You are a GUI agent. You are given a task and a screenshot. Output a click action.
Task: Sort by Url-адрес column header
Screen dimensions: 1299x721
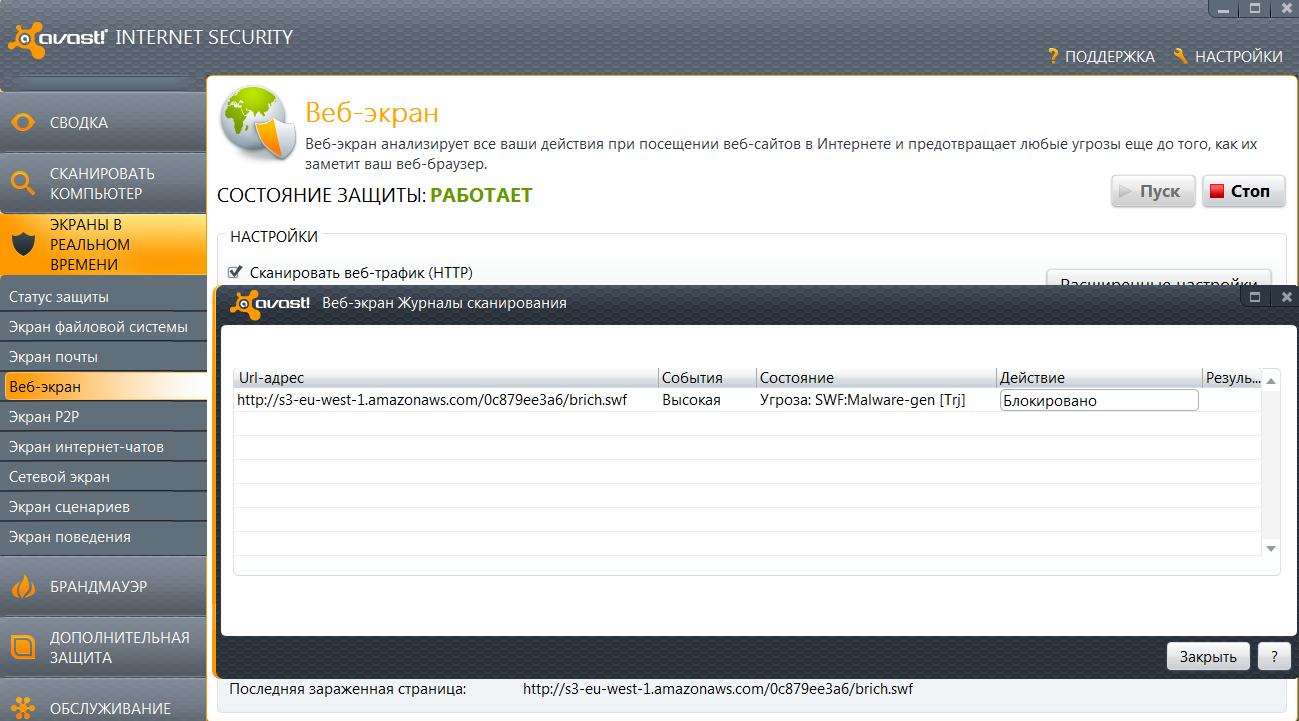(445, 378)
